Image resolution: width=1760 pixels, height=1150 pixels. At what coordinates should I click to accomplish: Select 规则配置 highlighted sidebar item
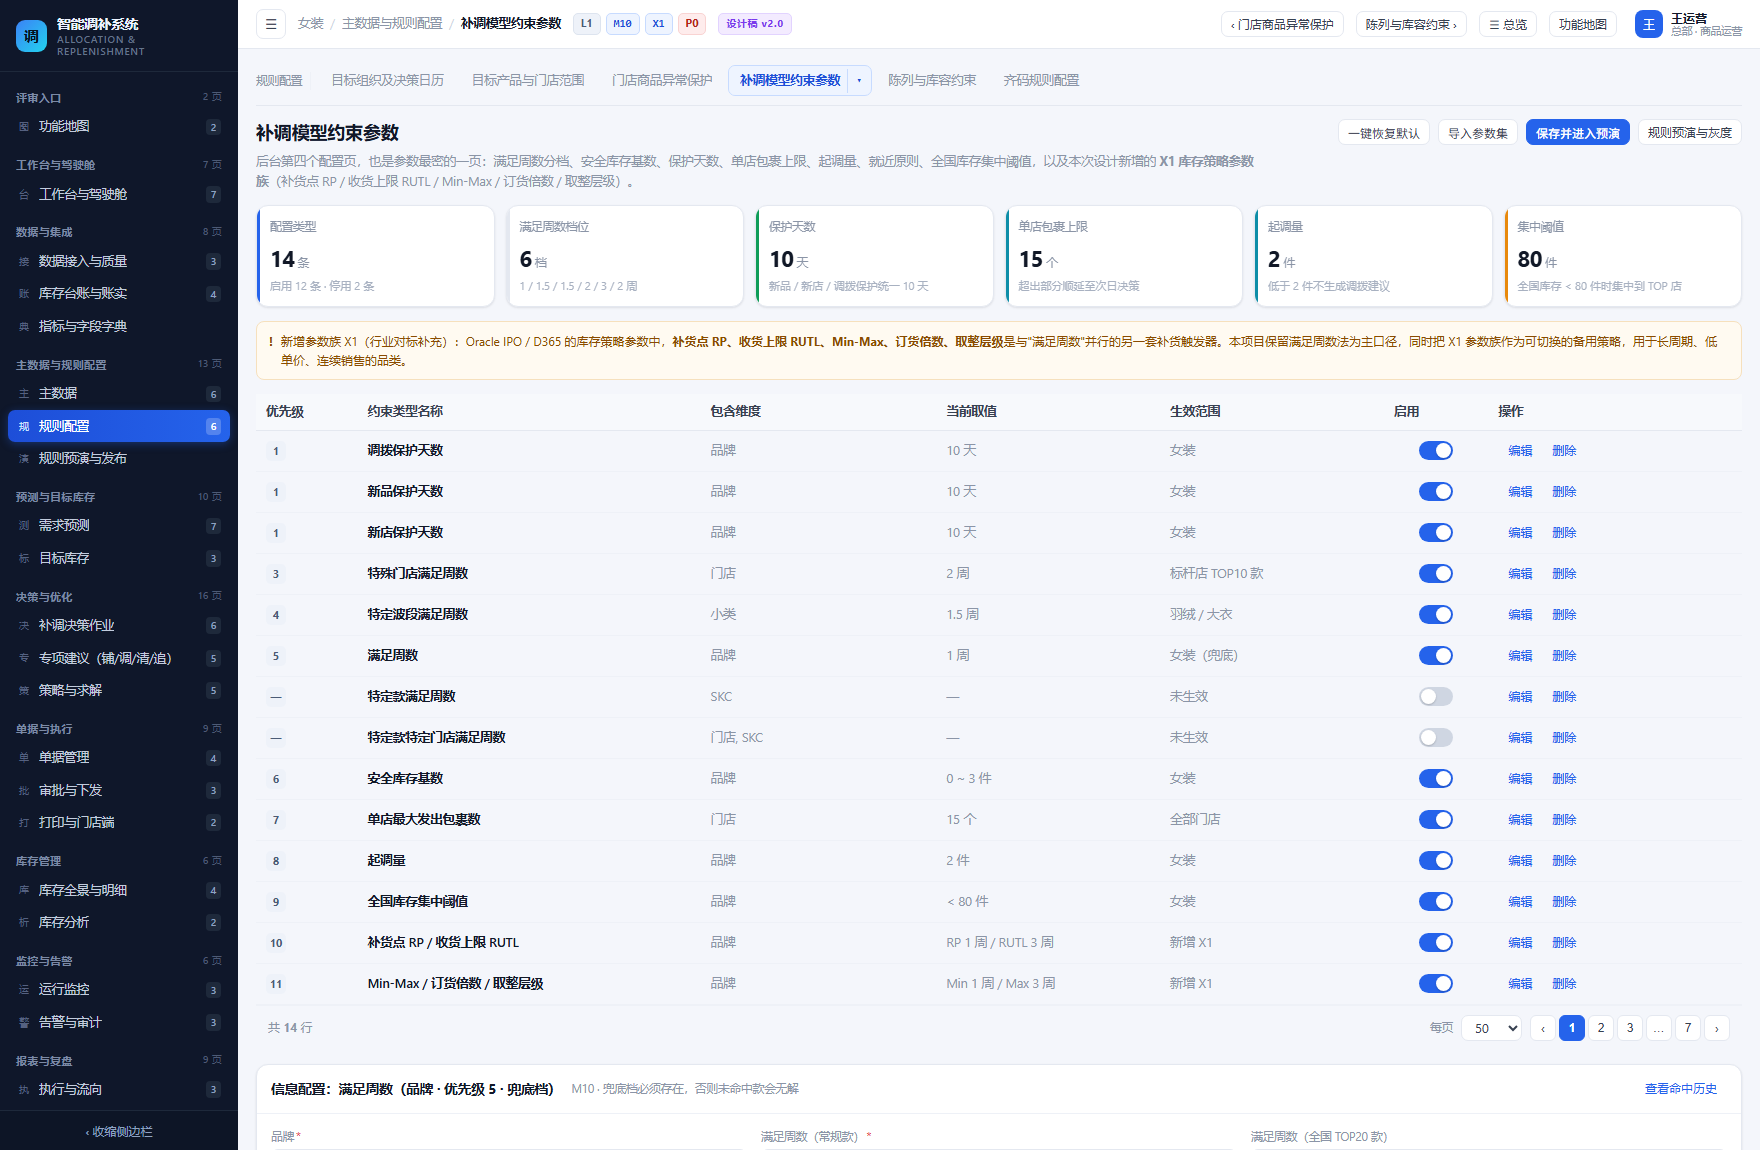point(119,427)
